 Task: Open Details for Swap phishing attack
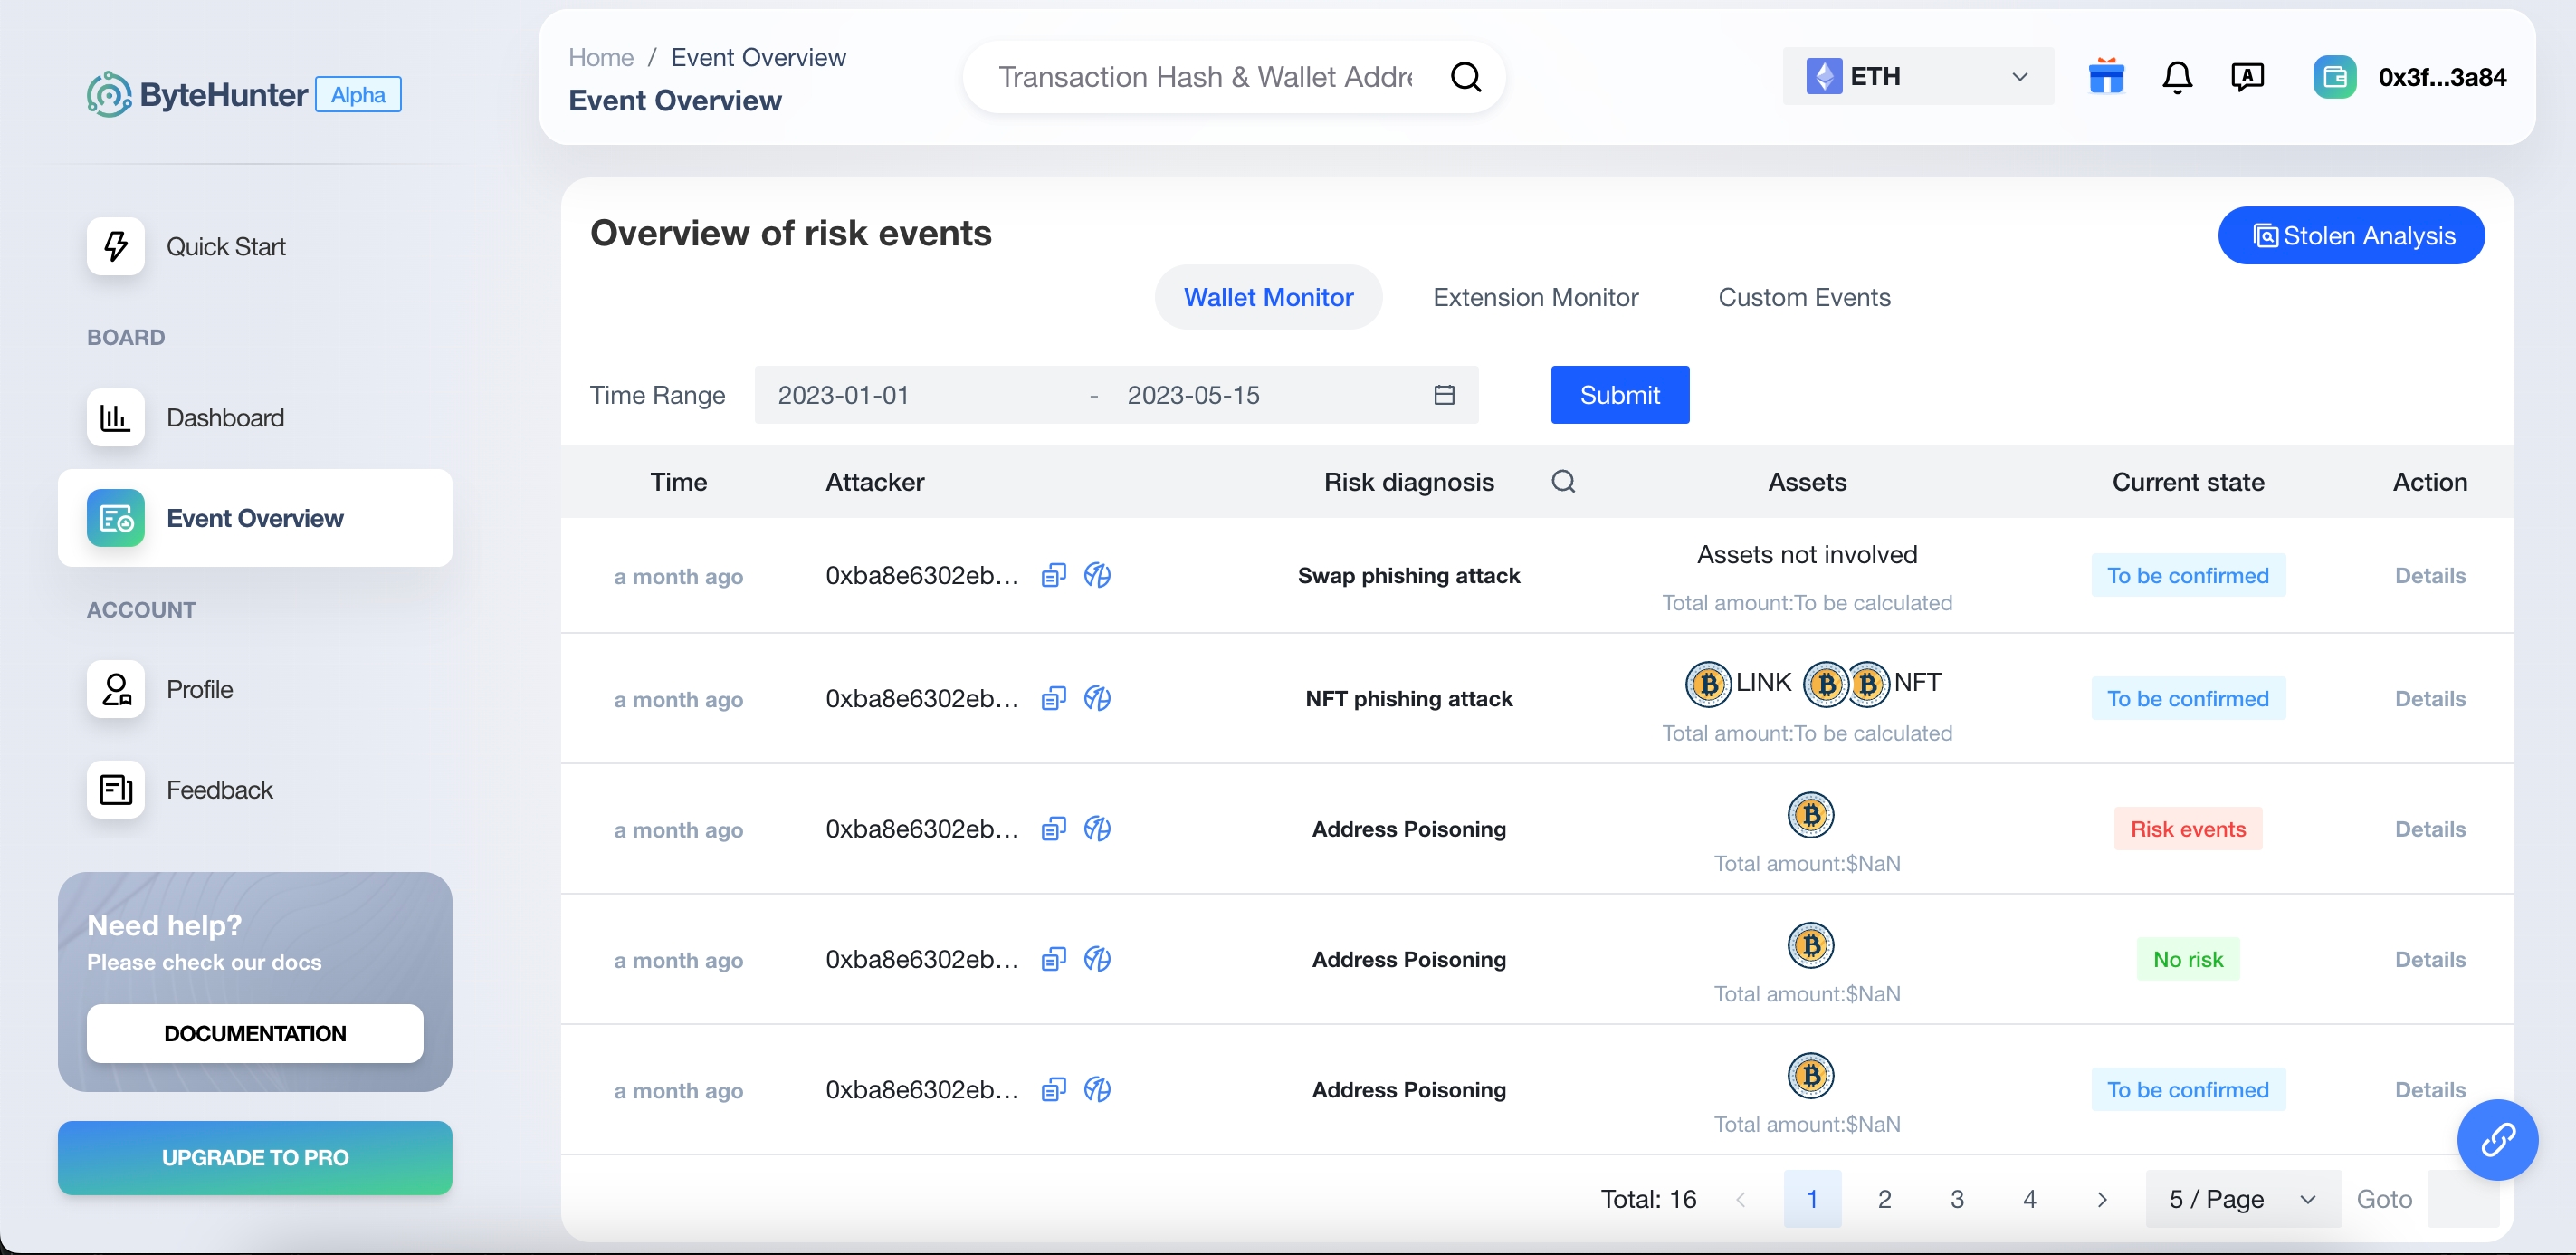2430,575
